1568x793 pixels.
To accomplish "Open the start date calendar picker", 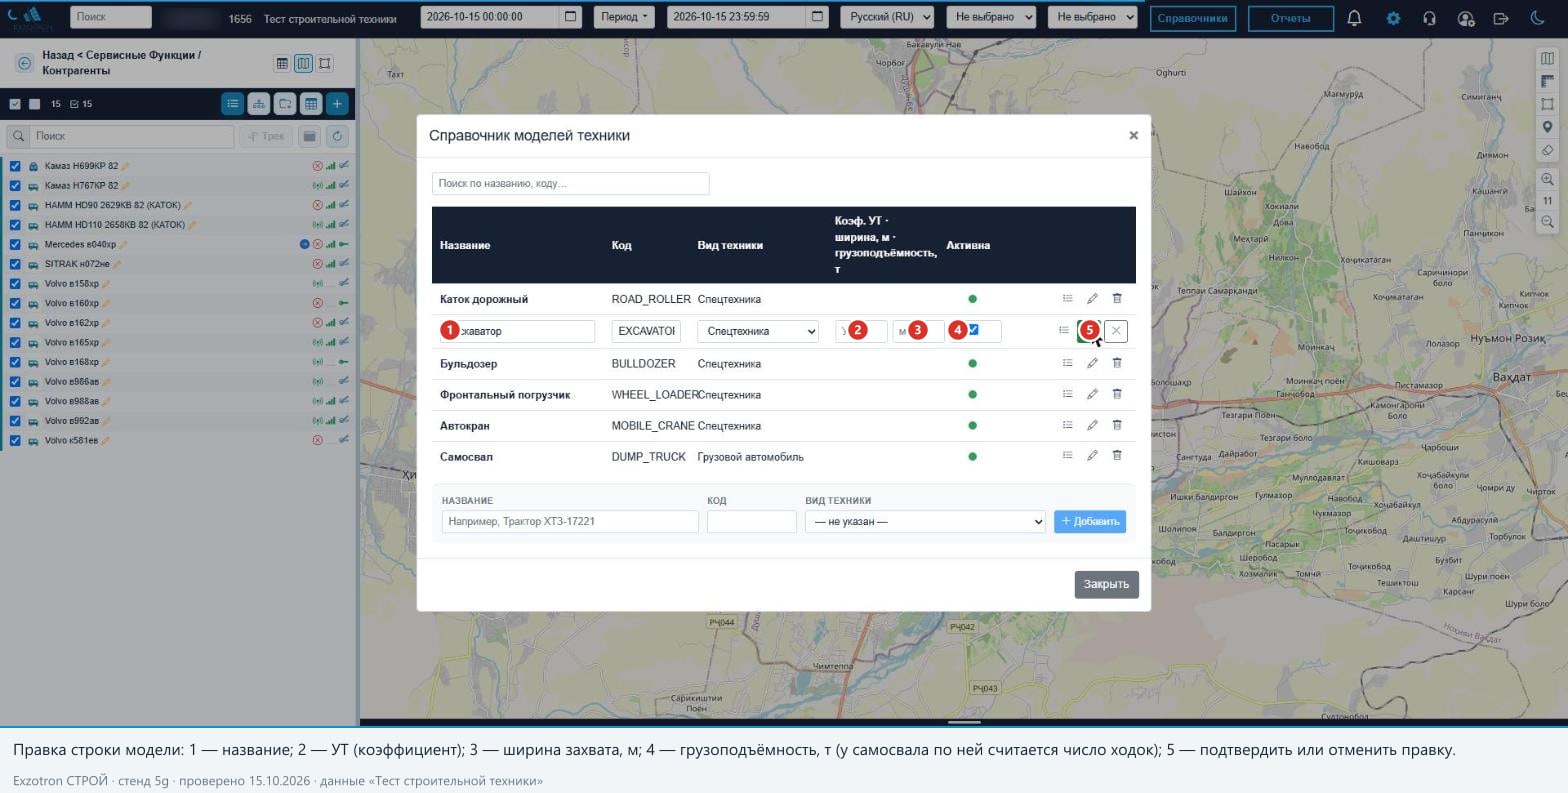I will pyautogui.click(x=570, y=17).
